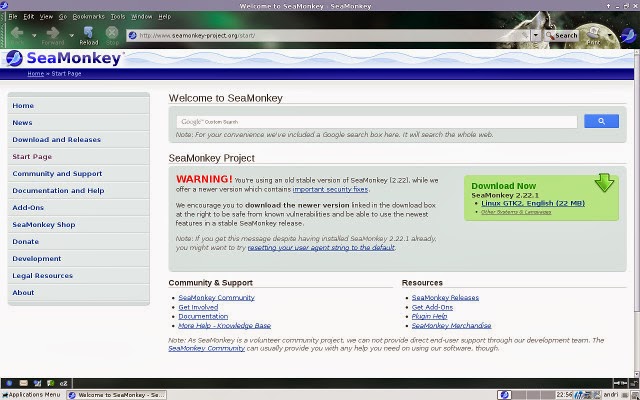The height and width of the screenshot is (400, 640).
Task: Click the SeaMonkey throbber logo in toolbar
Action: tap(629, 36)
